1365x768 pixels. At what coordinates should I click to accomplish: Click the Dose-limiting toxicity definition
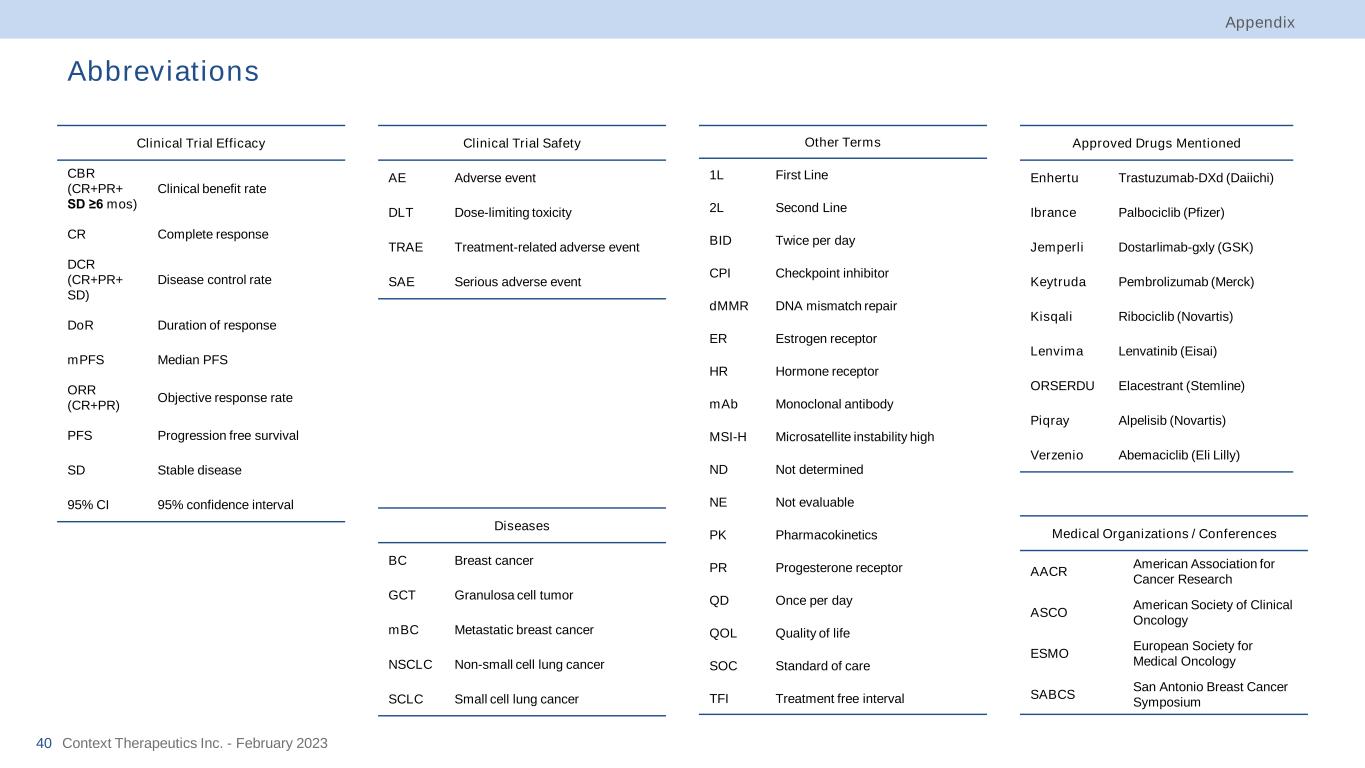click(x=513, y=212)
